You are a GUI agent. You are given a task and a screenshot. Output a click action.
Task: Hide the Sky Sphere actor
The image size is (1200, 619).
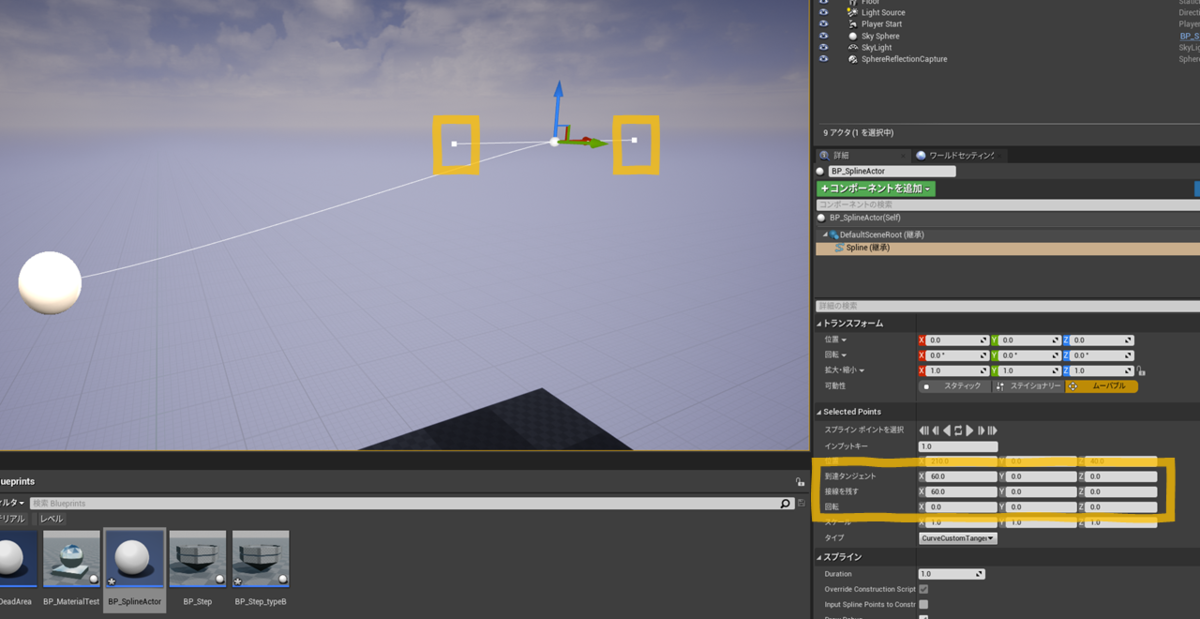pos(824,36)
